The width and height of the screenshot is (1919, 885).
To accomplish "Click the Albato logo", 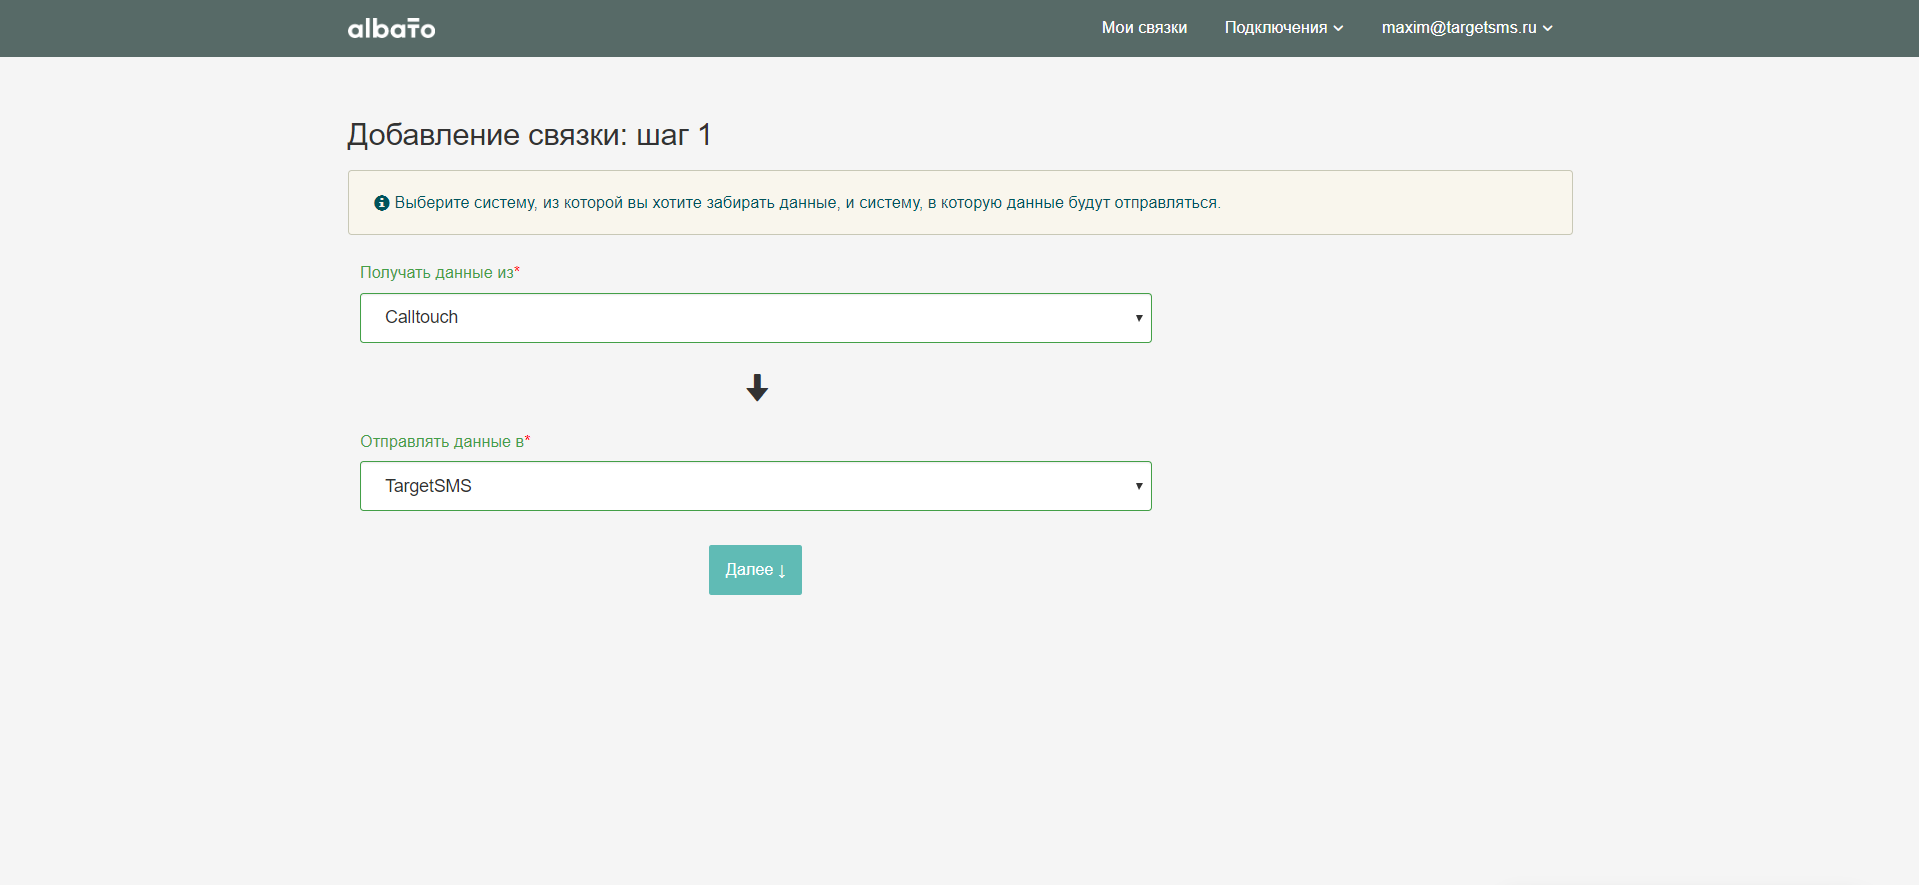I will [391, 28].
